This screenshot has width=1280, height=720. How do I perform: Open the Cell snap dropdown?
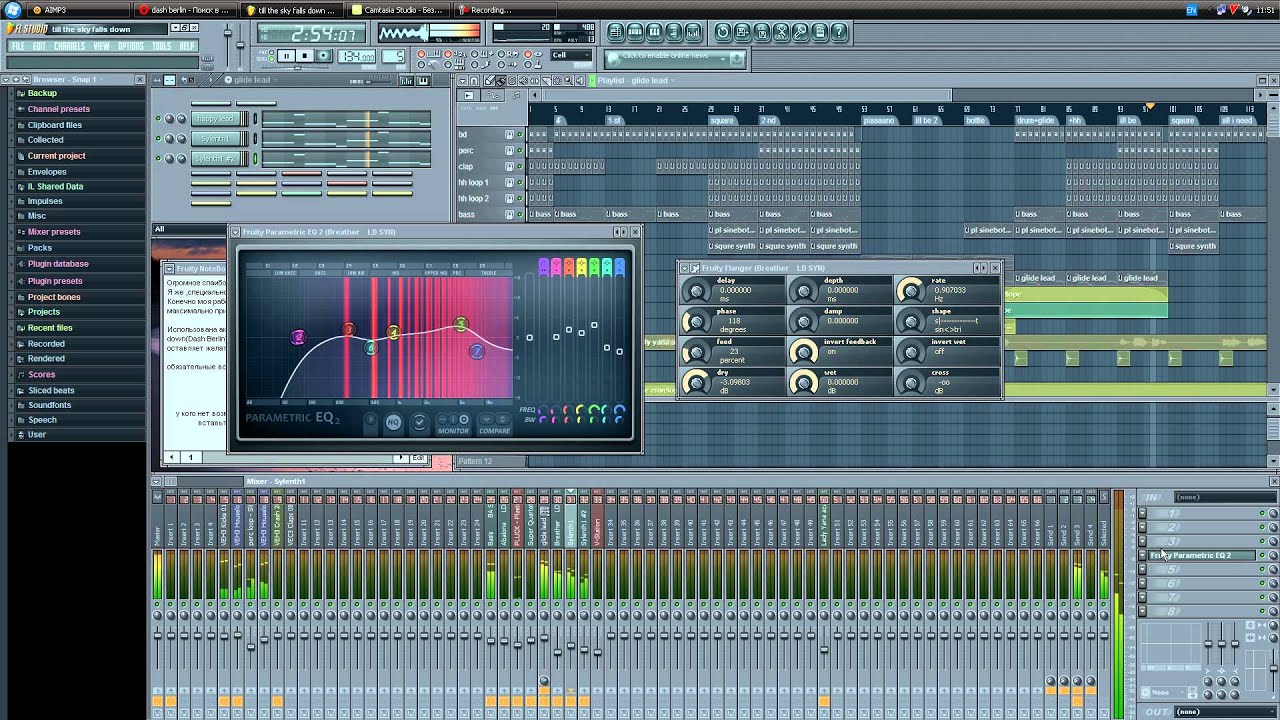(x=572, y=55)
